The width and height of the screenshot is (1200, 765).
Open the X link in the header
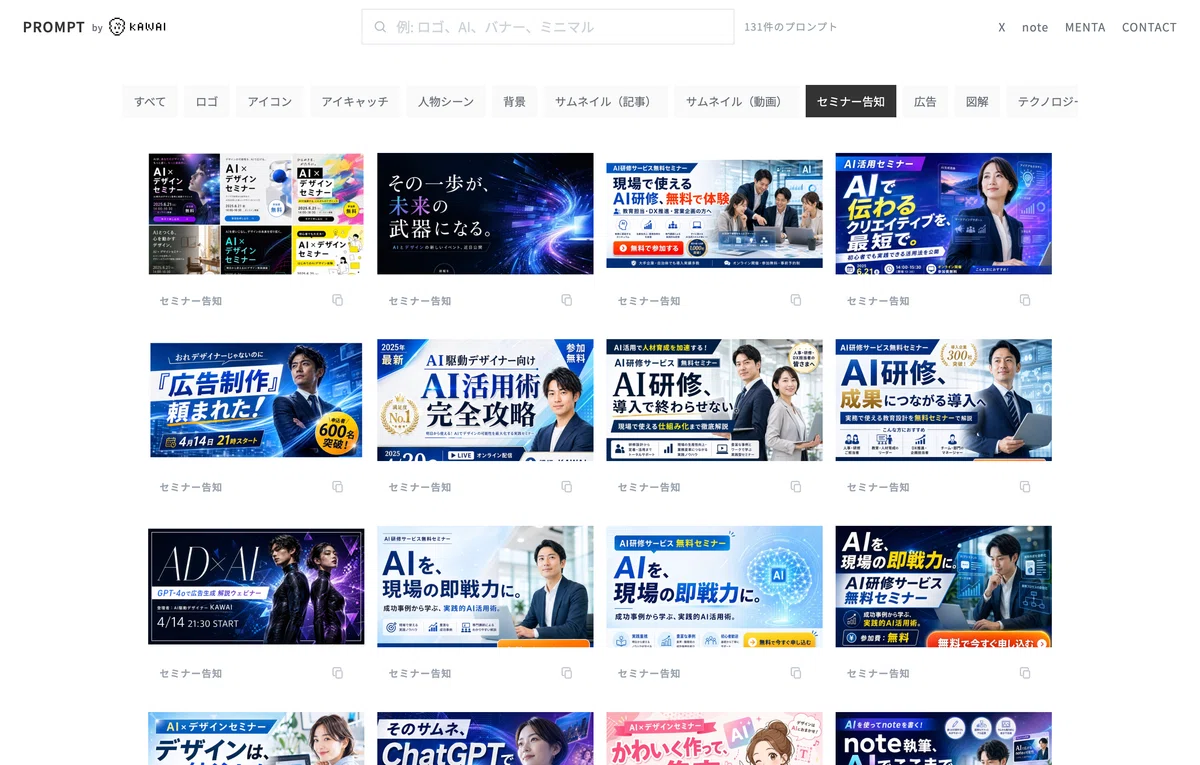(1002, 27)
